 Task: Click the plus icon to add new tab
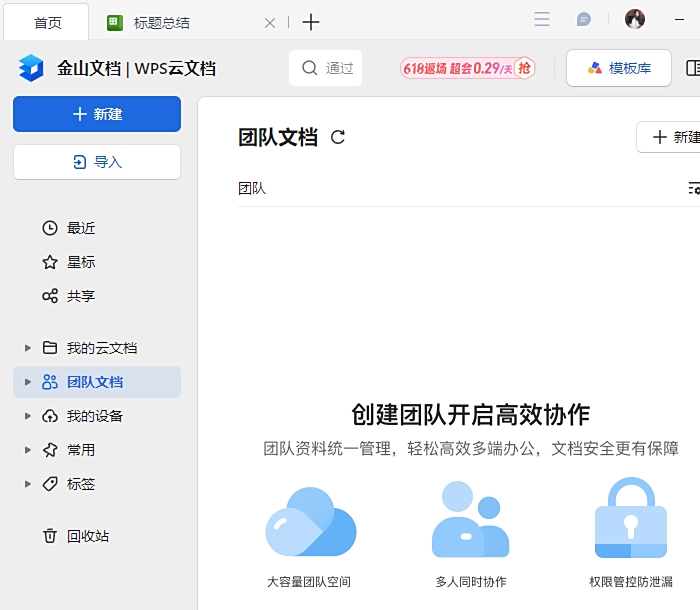click(311, 22)
